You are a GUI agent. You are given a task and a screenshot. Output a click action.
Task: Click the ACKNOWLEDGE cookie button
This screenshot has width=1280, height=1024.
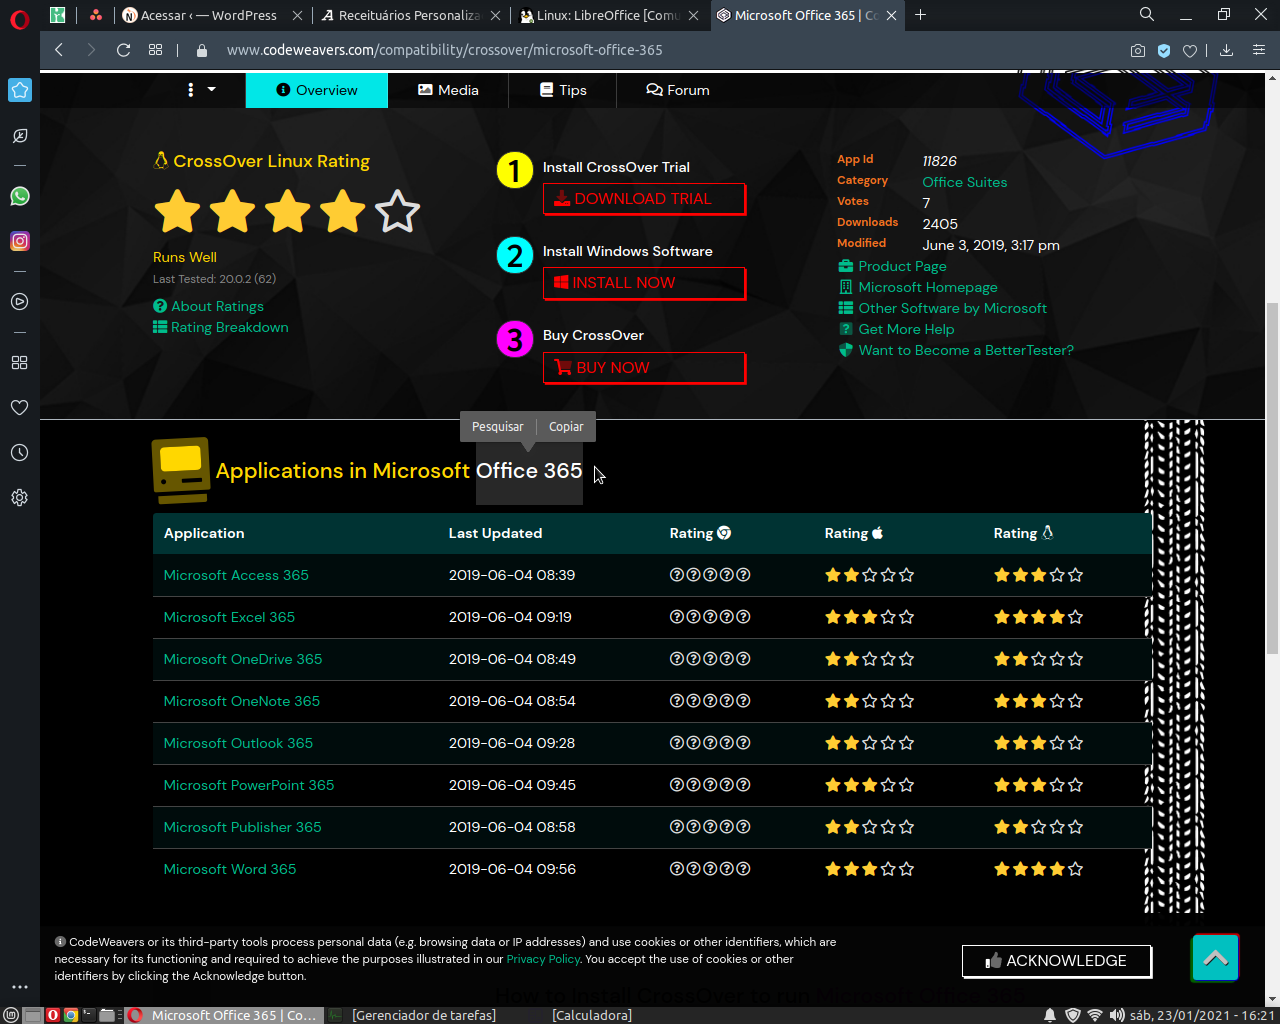pyautogui.click(x=1056, y=961)
